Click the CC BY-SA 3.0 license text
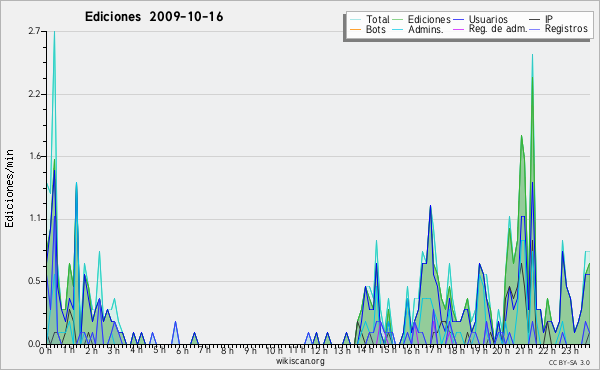This screenshot has height=370, width=600. coord(569,363)
